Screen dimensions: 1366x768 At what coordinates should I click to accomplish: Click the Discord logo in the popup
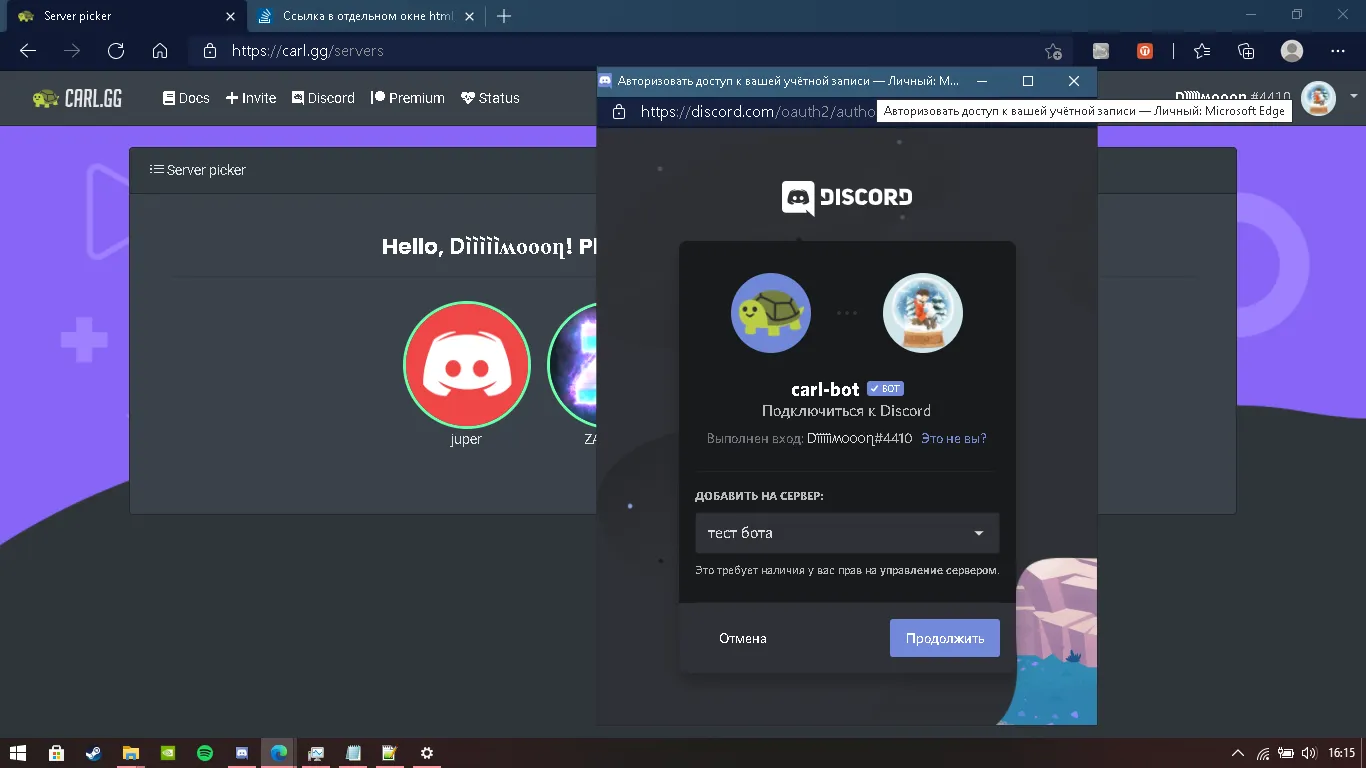pos(847,198)
